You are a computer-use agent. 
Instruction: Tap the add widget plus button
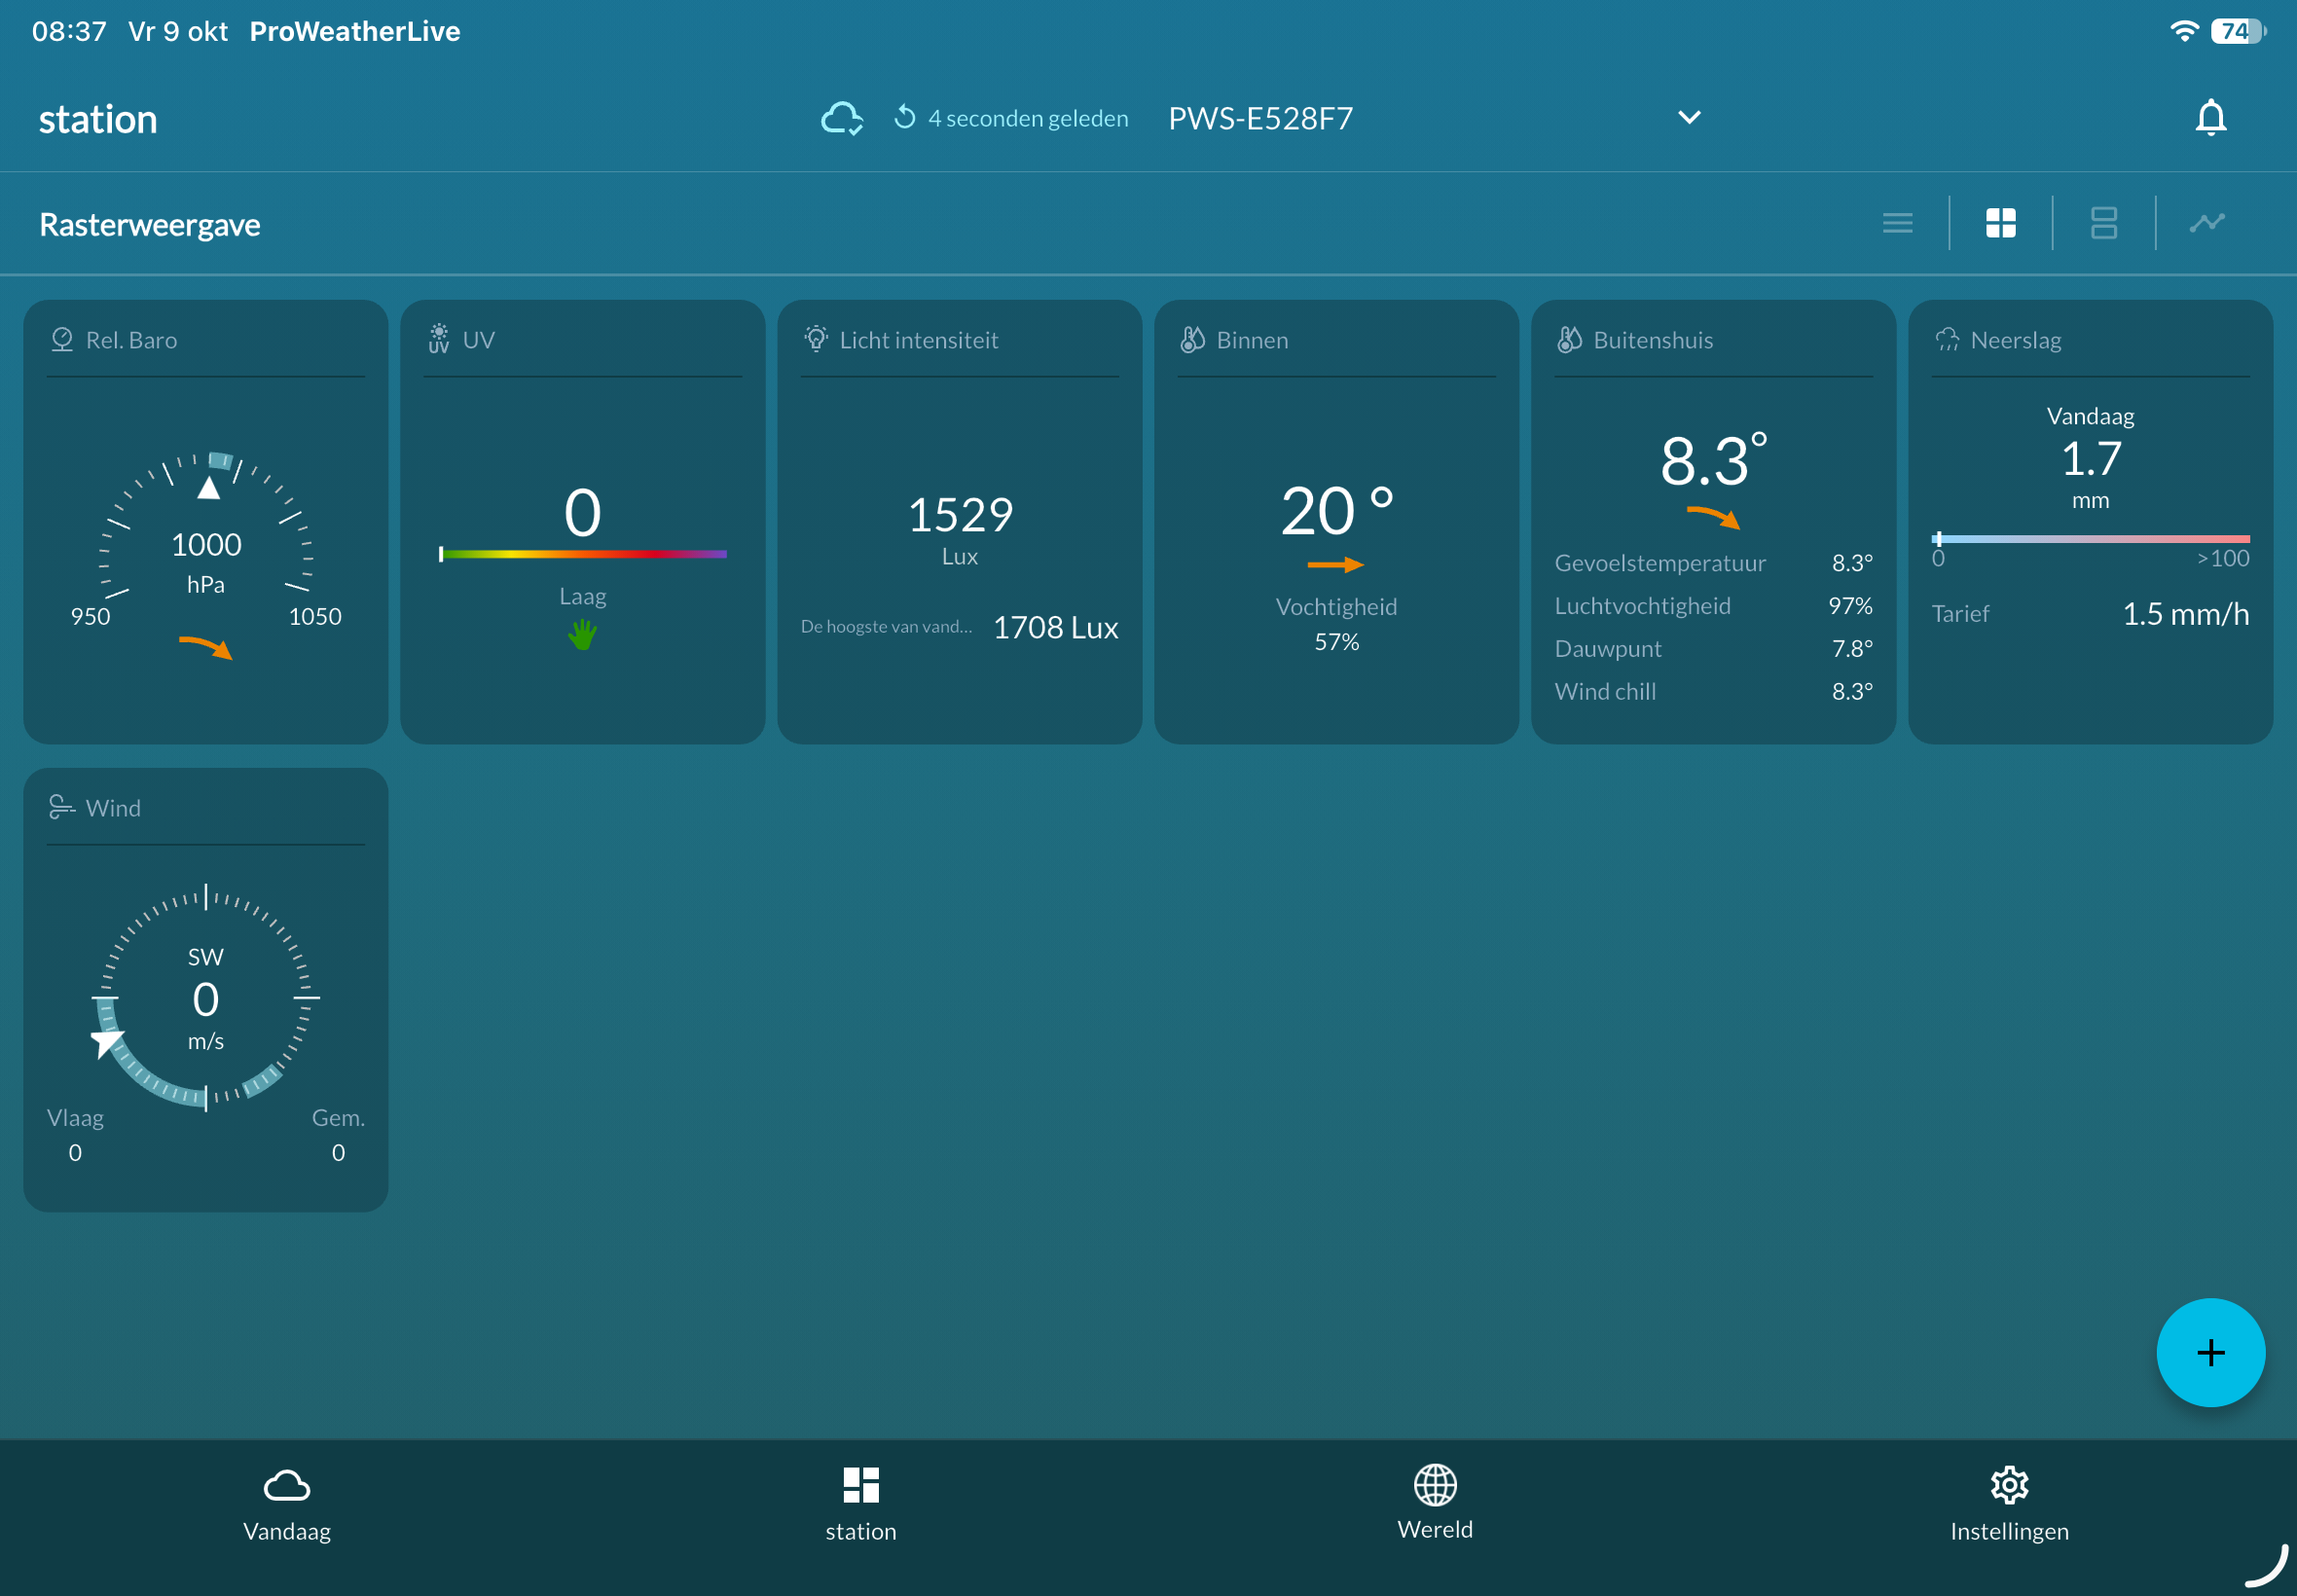pos(2210,1353)
